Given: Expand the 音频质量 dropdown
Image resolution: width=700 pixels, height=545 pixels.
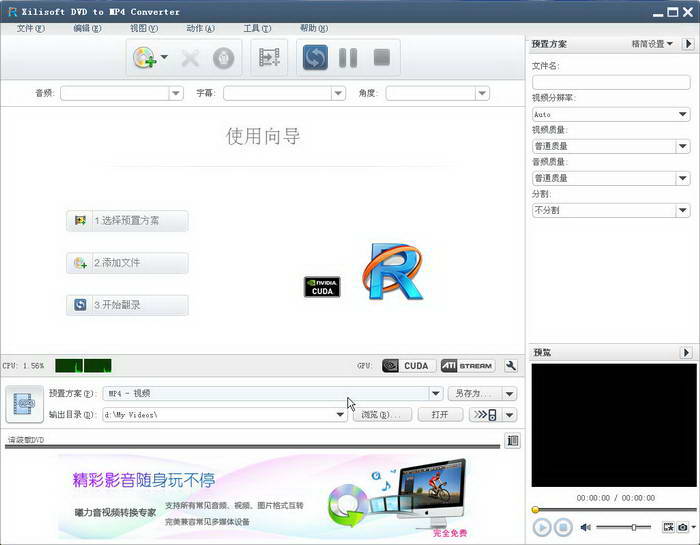Looking at the screenshot, I should pos(683,178).
